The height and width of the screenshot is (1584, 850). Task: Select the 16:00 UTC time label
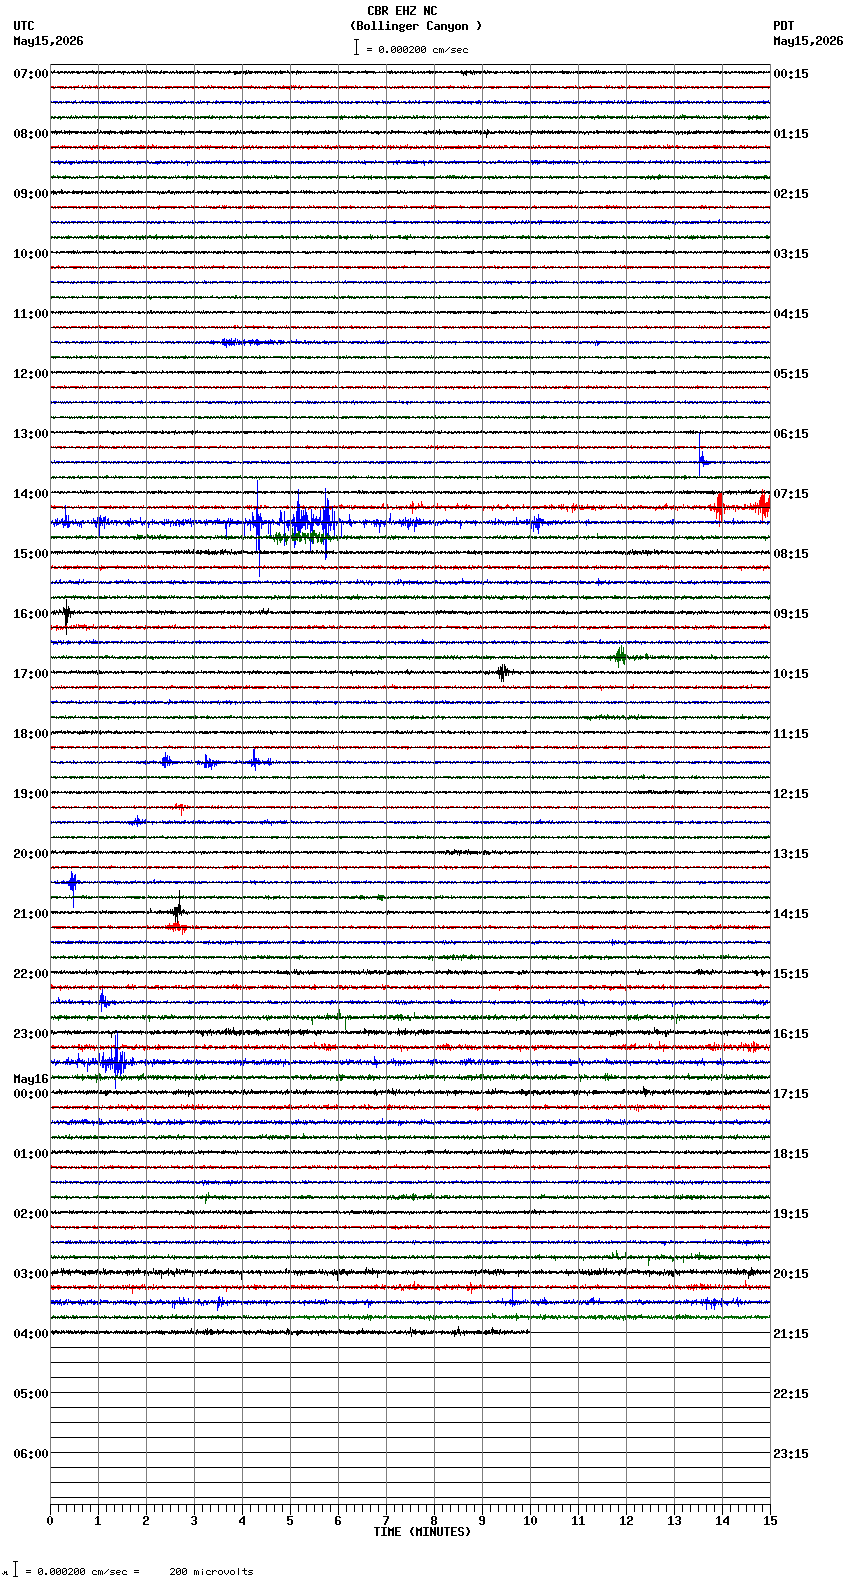(31, 614)
